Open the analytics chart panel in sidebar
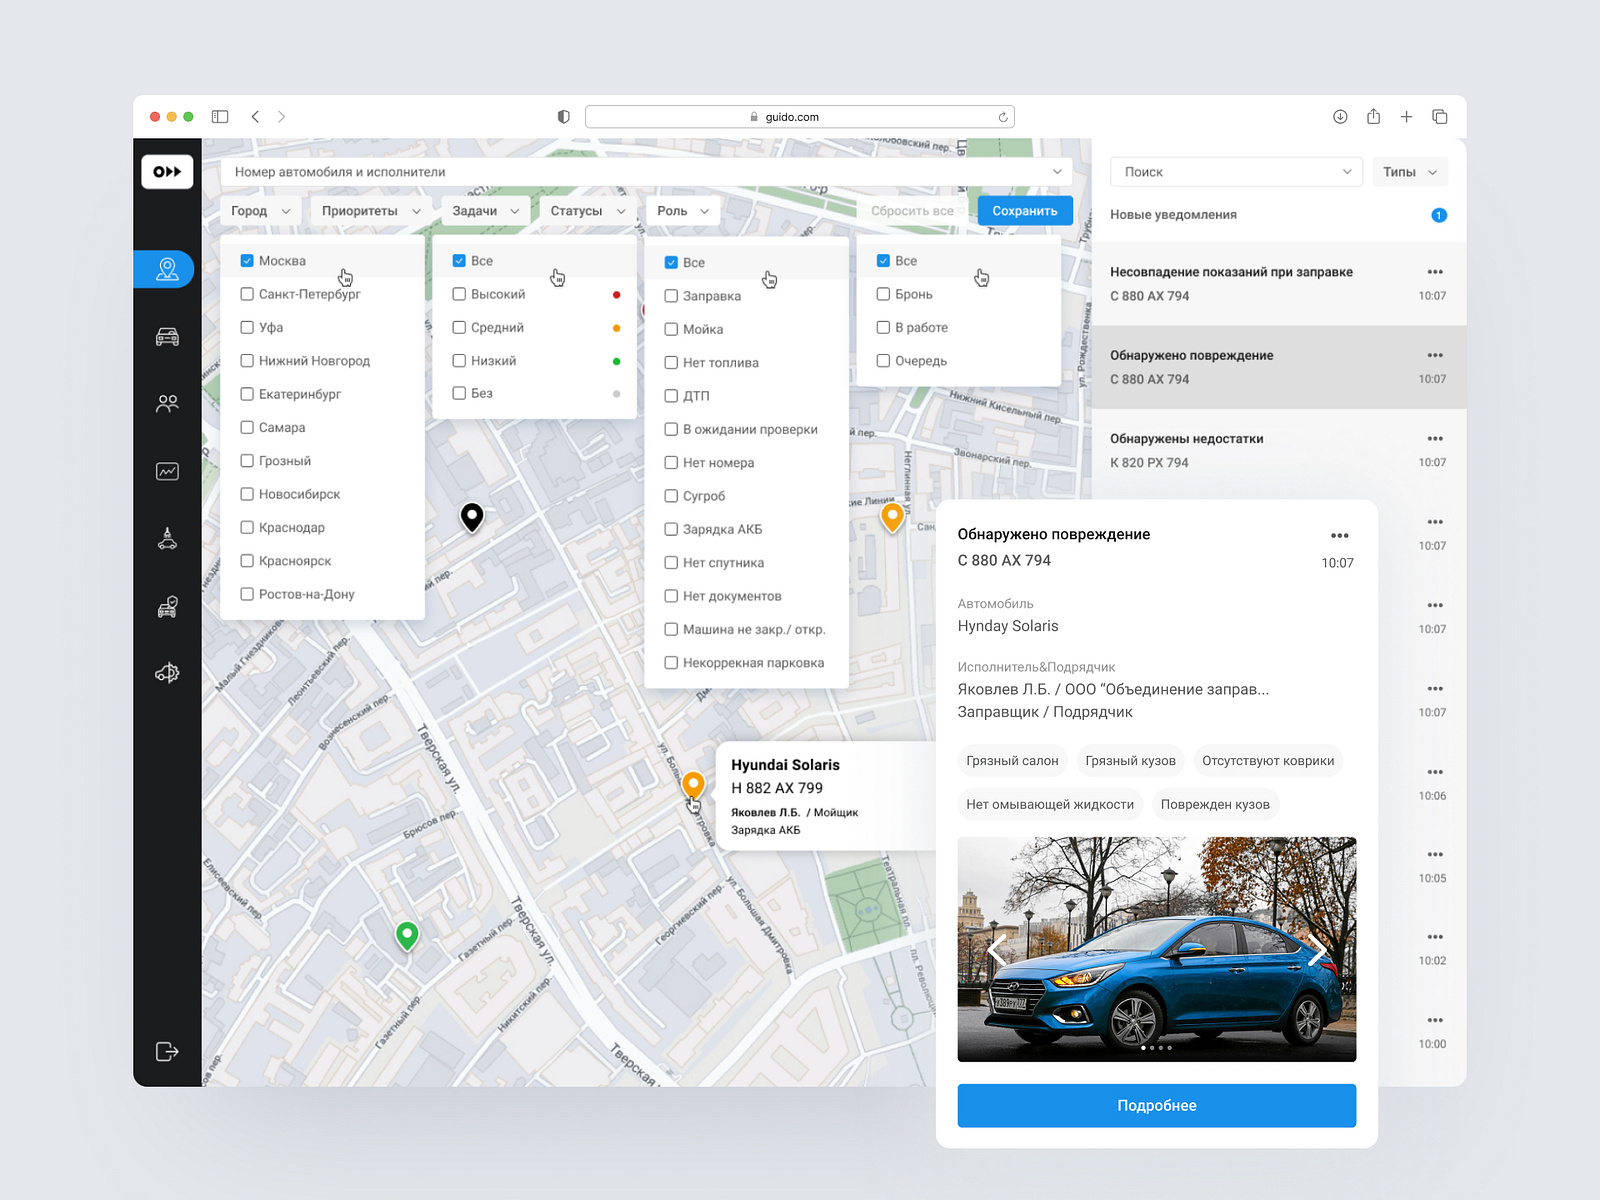 coord(167,470)
